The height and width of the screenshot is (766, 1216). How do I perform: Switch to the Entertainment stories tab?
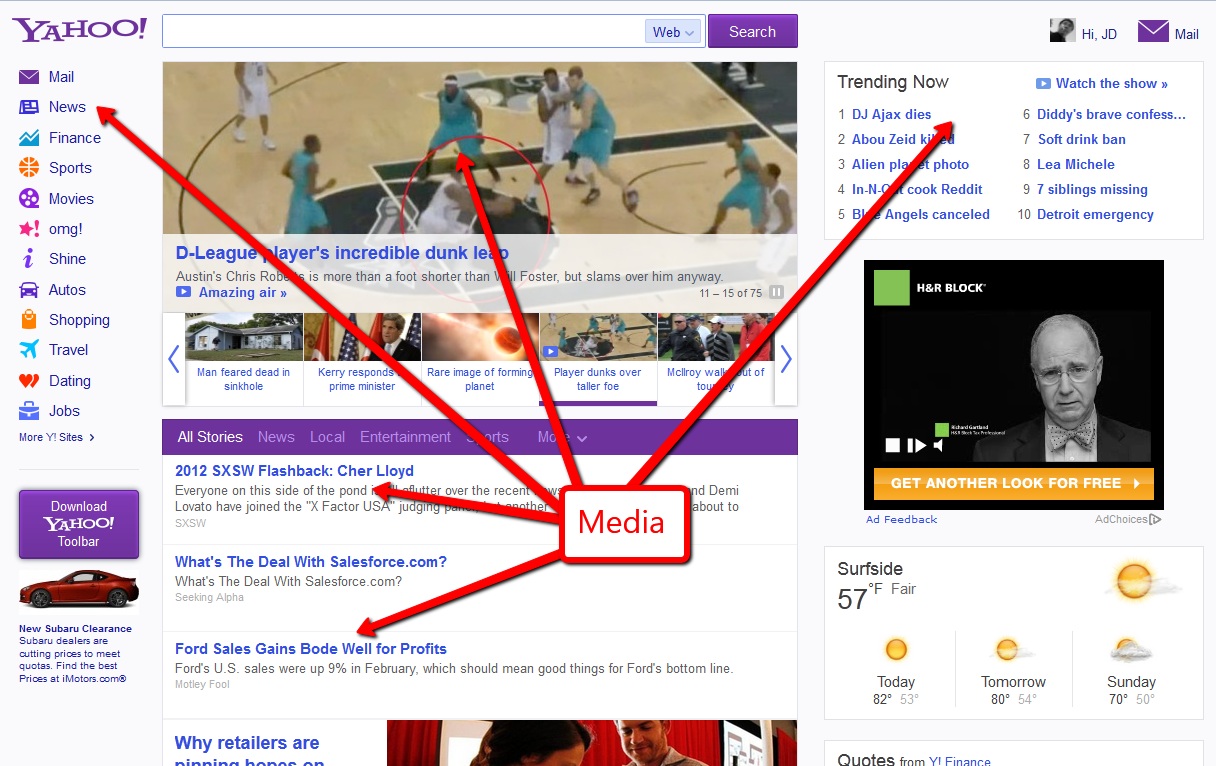click(x=405, y=437)
